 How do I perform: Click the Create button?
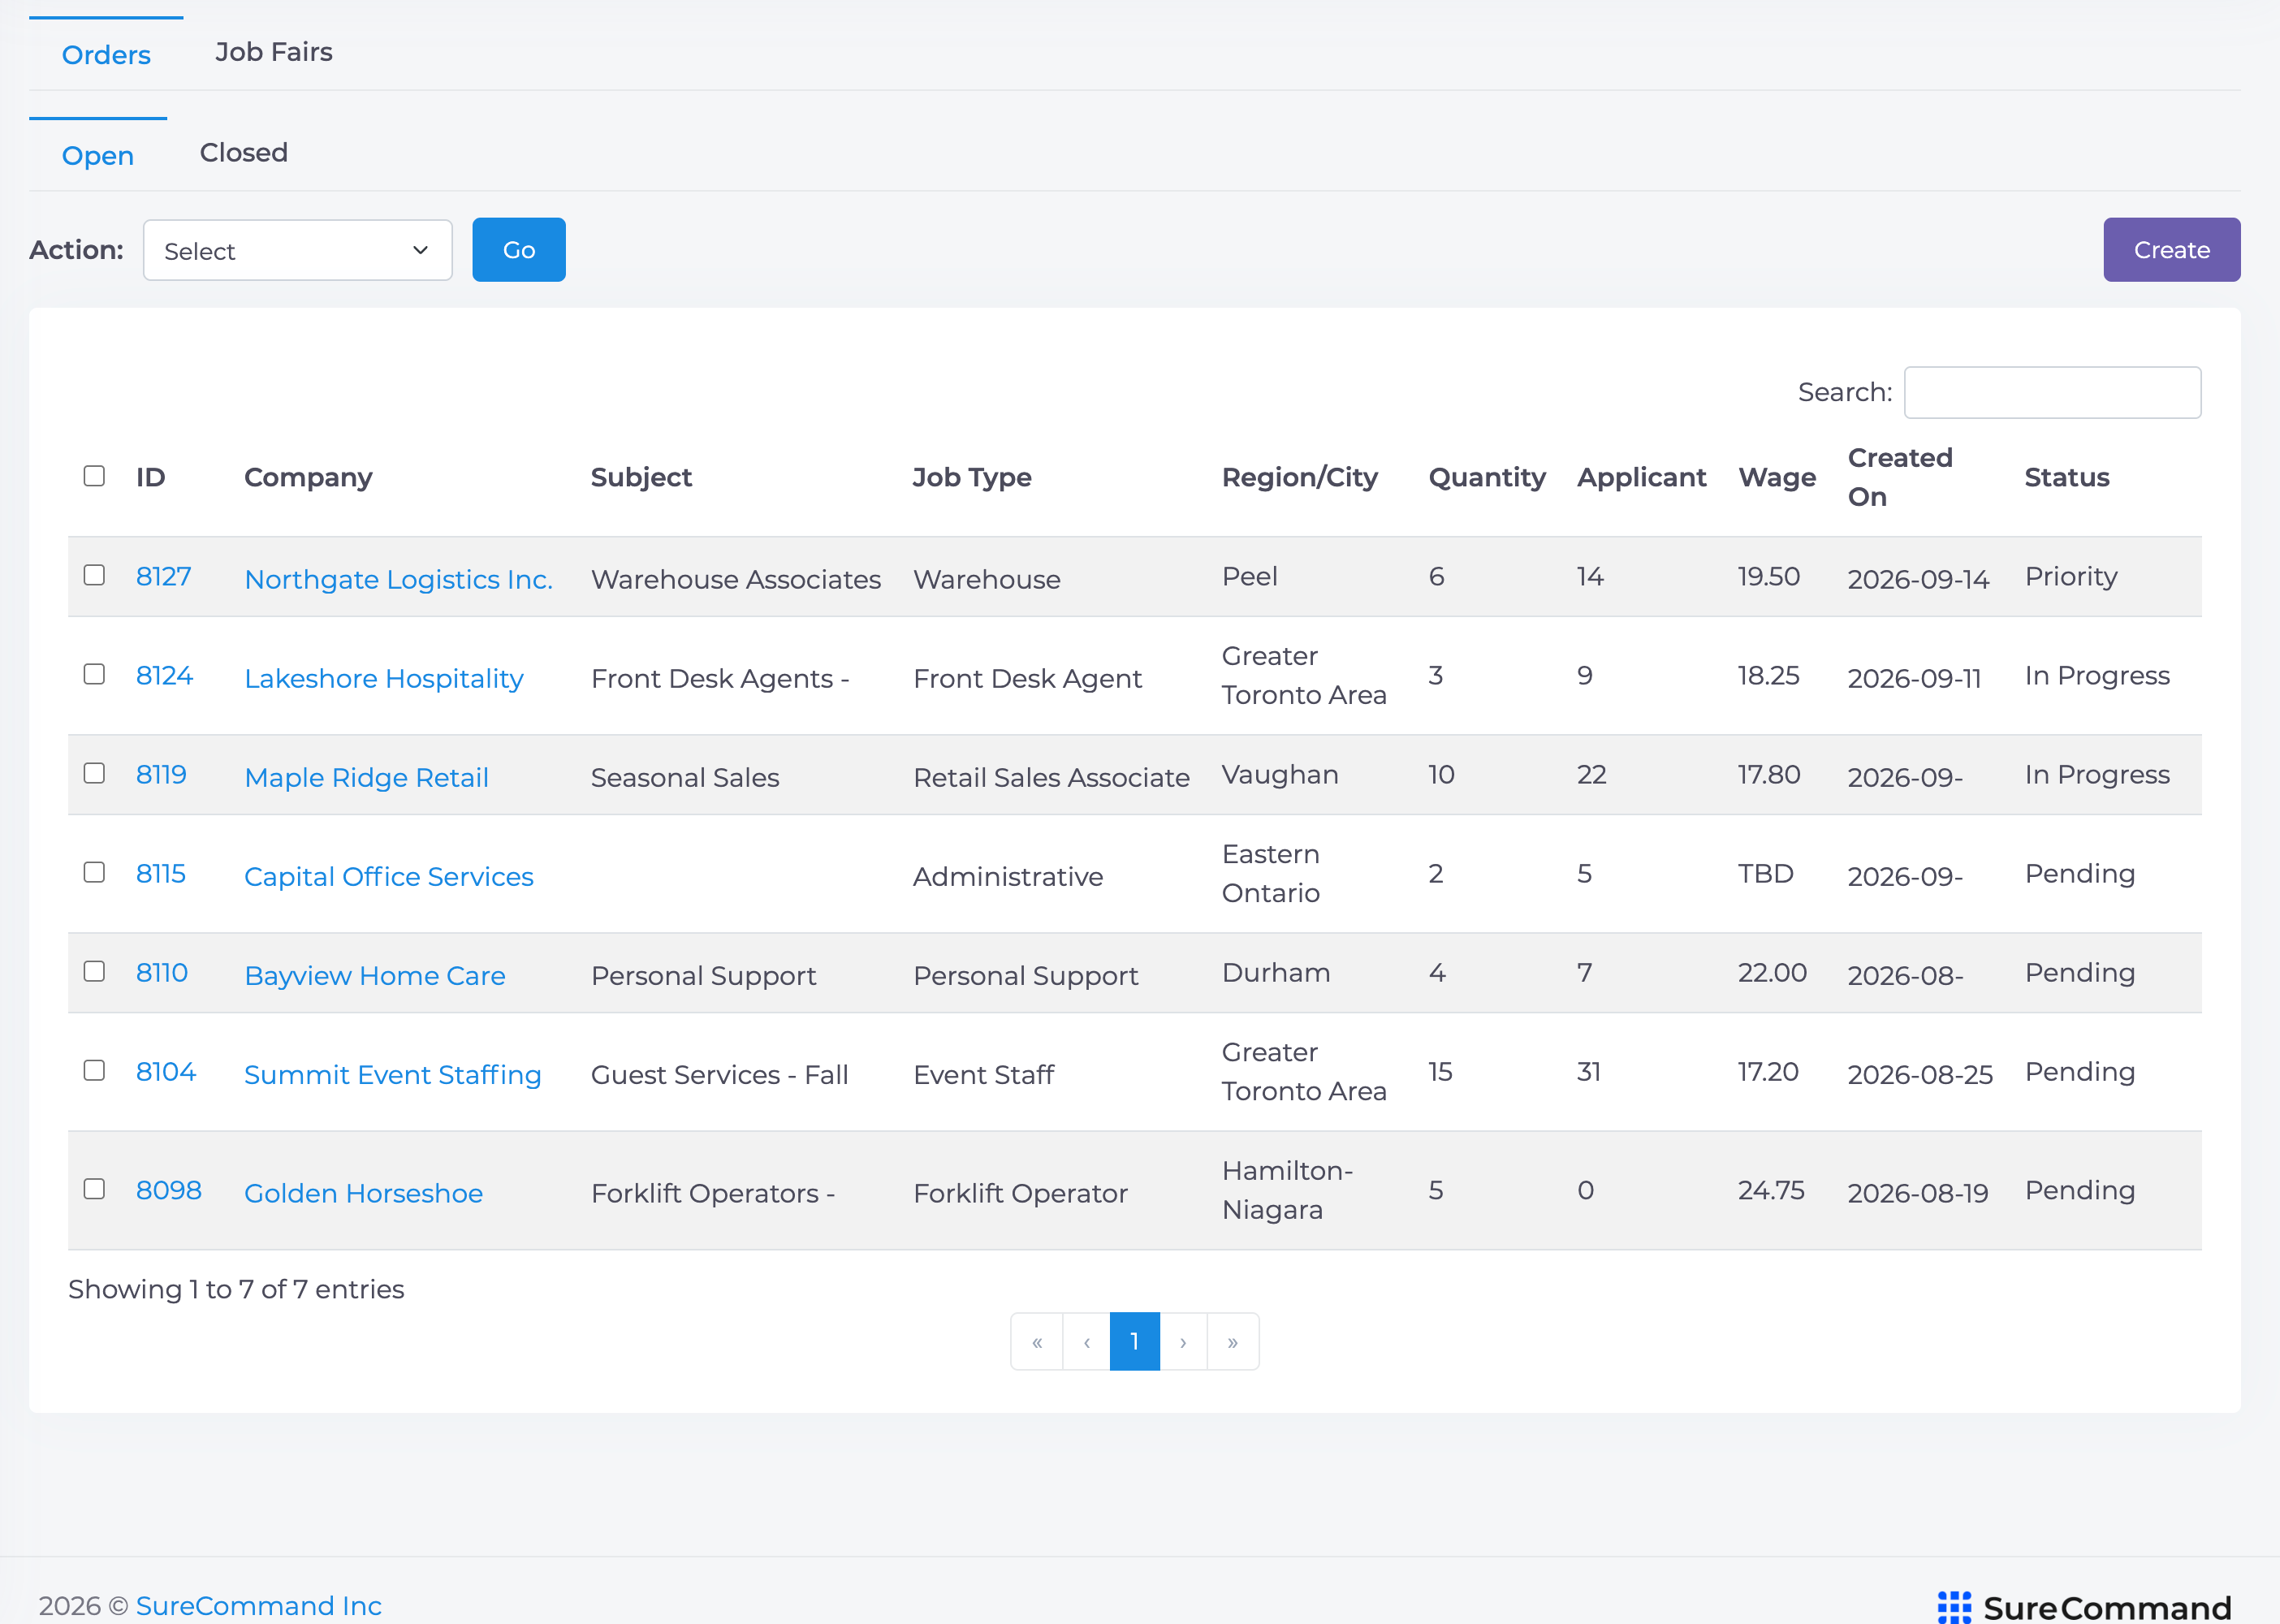click(2171, 250)
